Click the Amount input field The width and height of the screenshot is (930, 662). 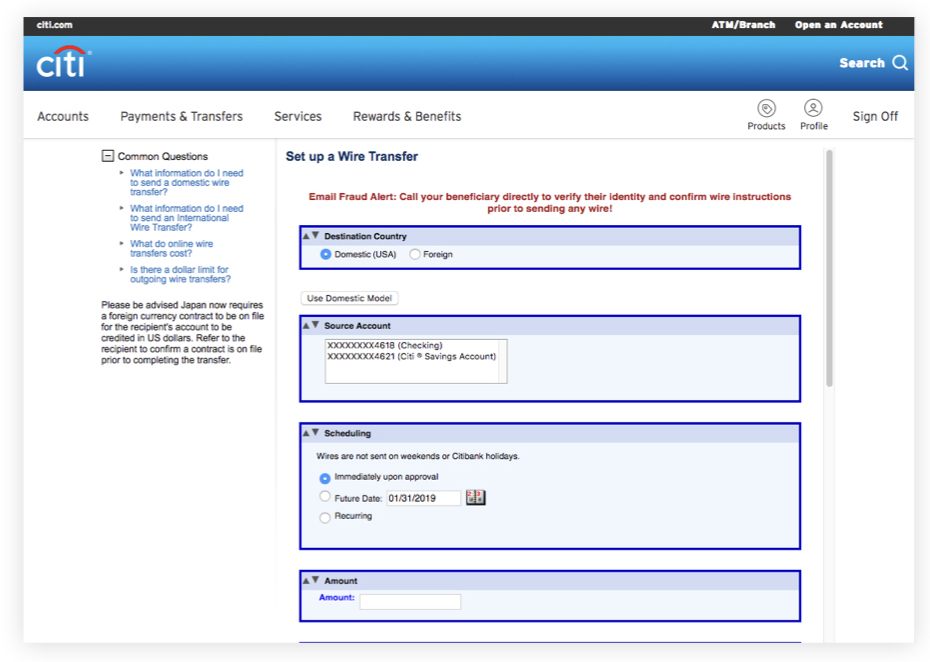pyautogui.click(x=410, y=602)
